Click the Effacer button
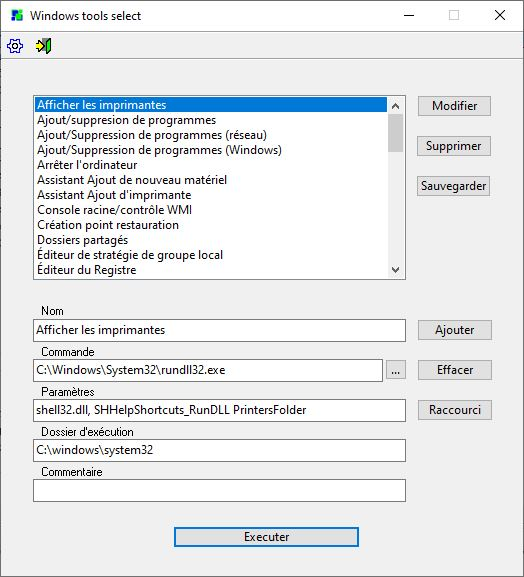Viewport: 524px width, 577px height. pyautogui.click(x=455, y=370)
